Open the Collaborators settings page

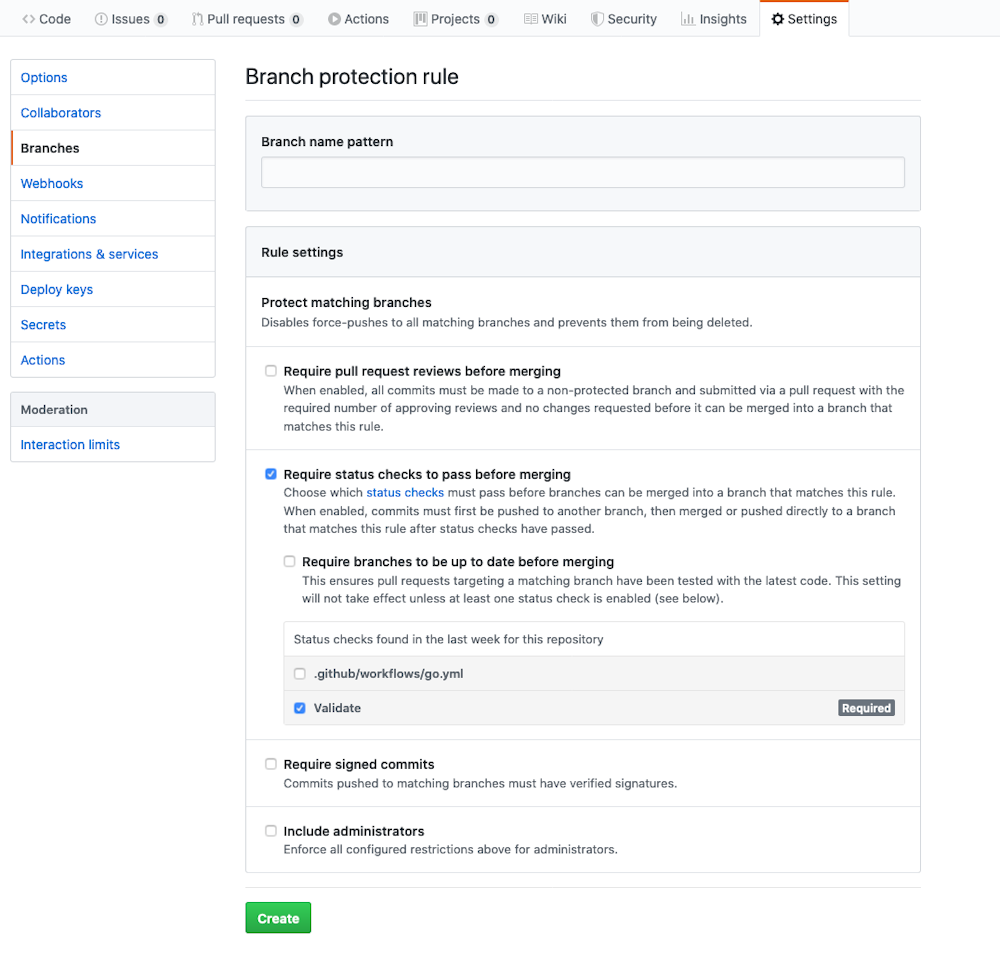click(x=61, y=112)
